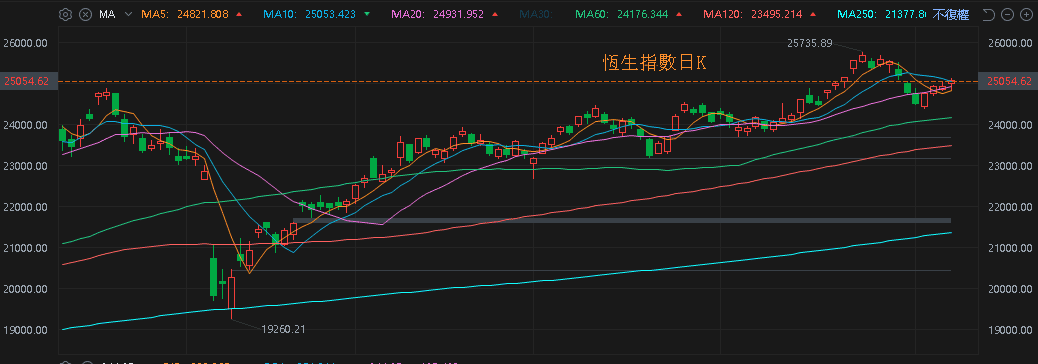The image size is (1038, 364).
Task: Select the MA5 value 24821.808
Action: click(204, 14)
